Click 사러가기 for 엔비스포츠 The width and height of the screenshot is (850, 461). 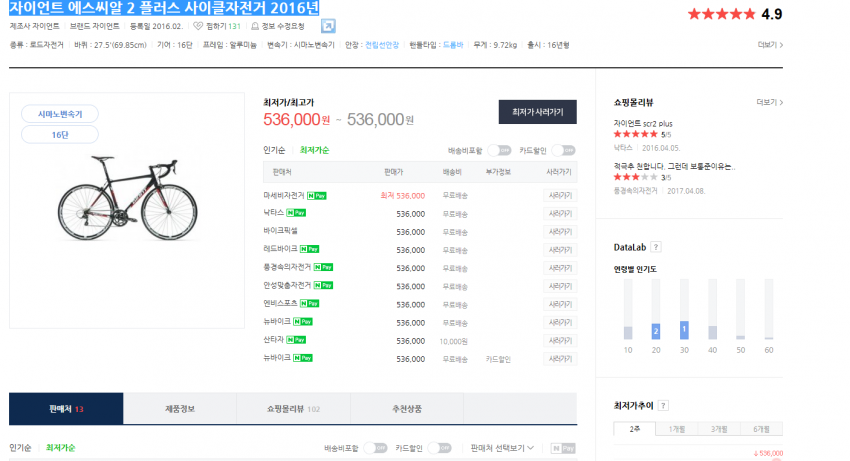click(560, 304)
